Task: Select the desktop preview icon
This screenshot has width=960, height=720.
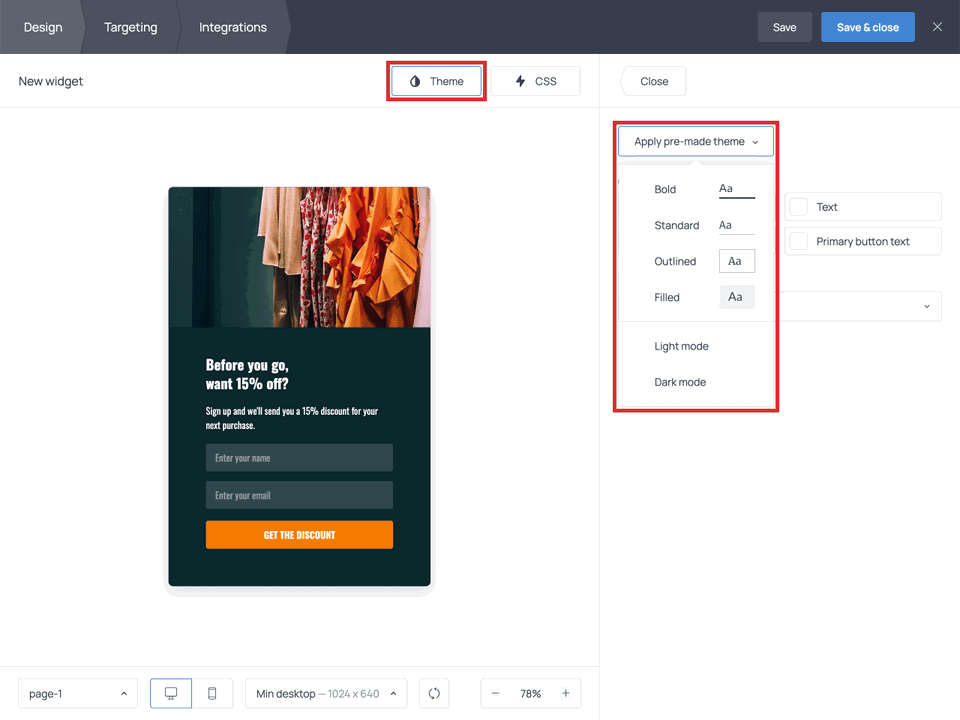Action: point(170,693)
